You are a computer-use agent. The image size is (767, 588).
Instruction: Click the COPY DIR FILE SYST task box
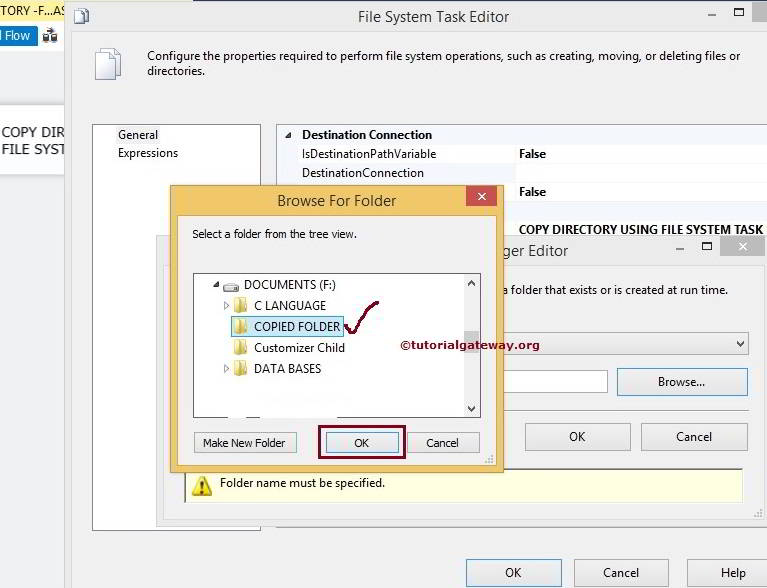pos(32,140)
